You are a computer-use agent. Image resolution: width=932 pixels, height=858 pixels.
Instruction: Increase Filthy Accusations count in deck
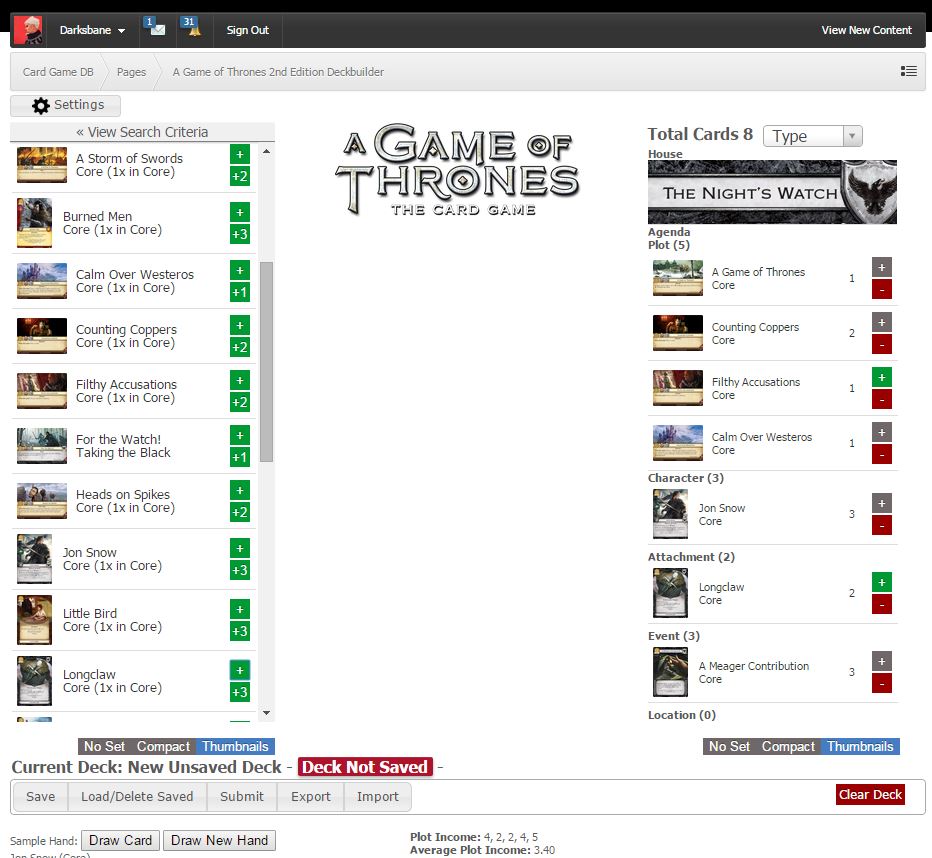point(881,377)
